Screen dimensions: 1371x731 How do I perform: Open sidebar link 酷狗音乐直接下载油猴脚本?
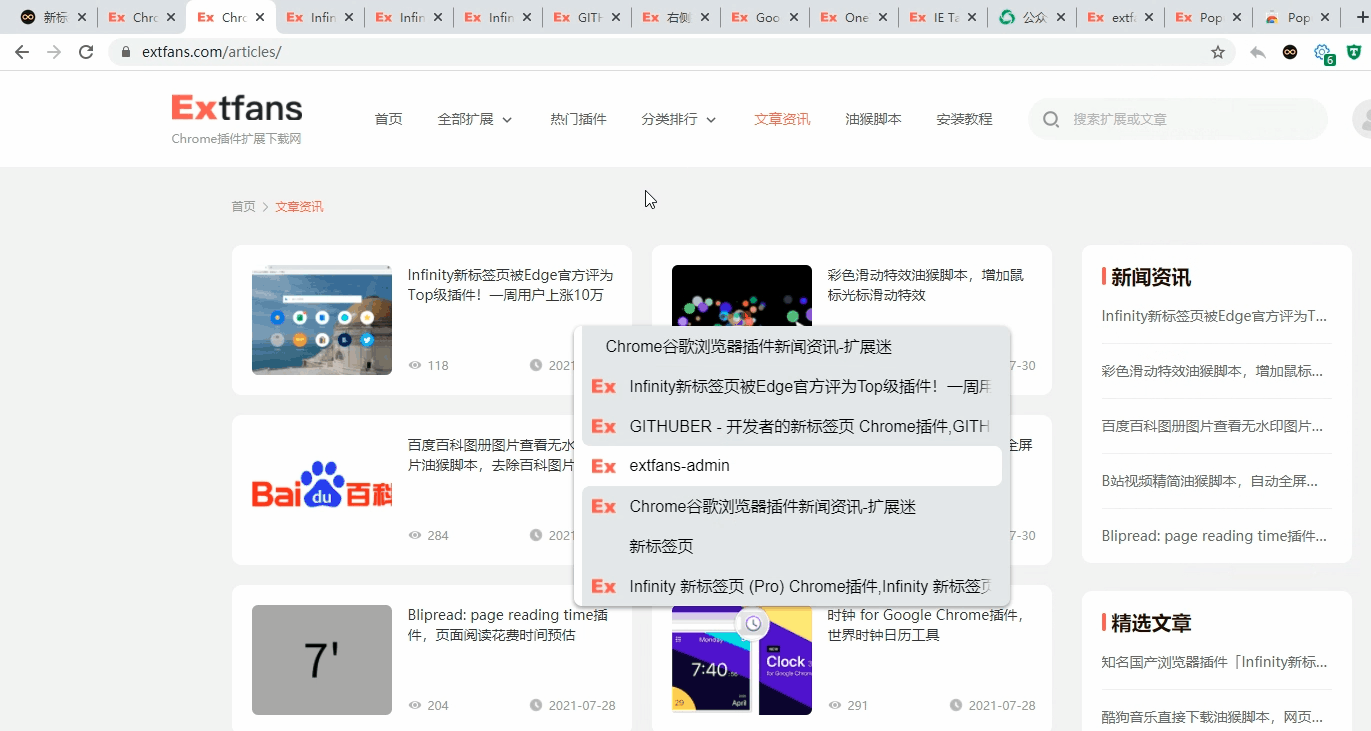click(1214, 717)
